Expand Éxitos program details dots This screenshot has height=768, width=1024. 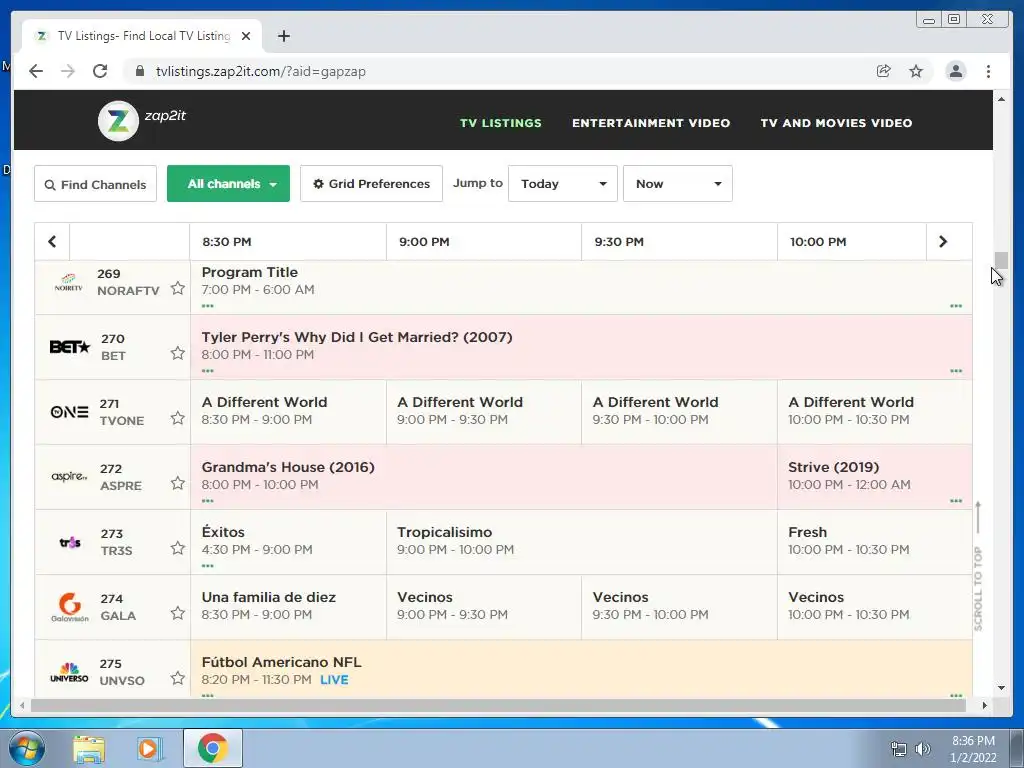208,566
